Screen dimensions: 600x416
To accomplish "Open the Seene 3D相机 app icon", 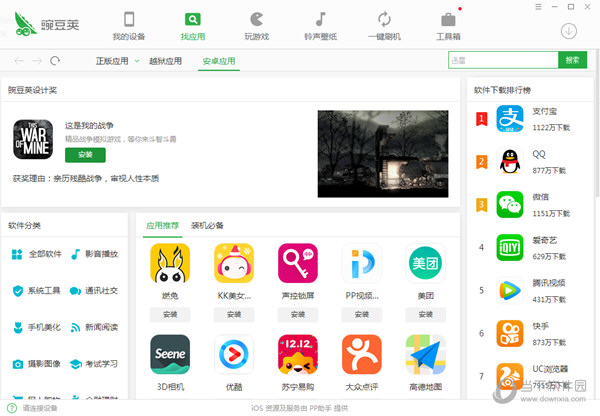I will (170, 354).
